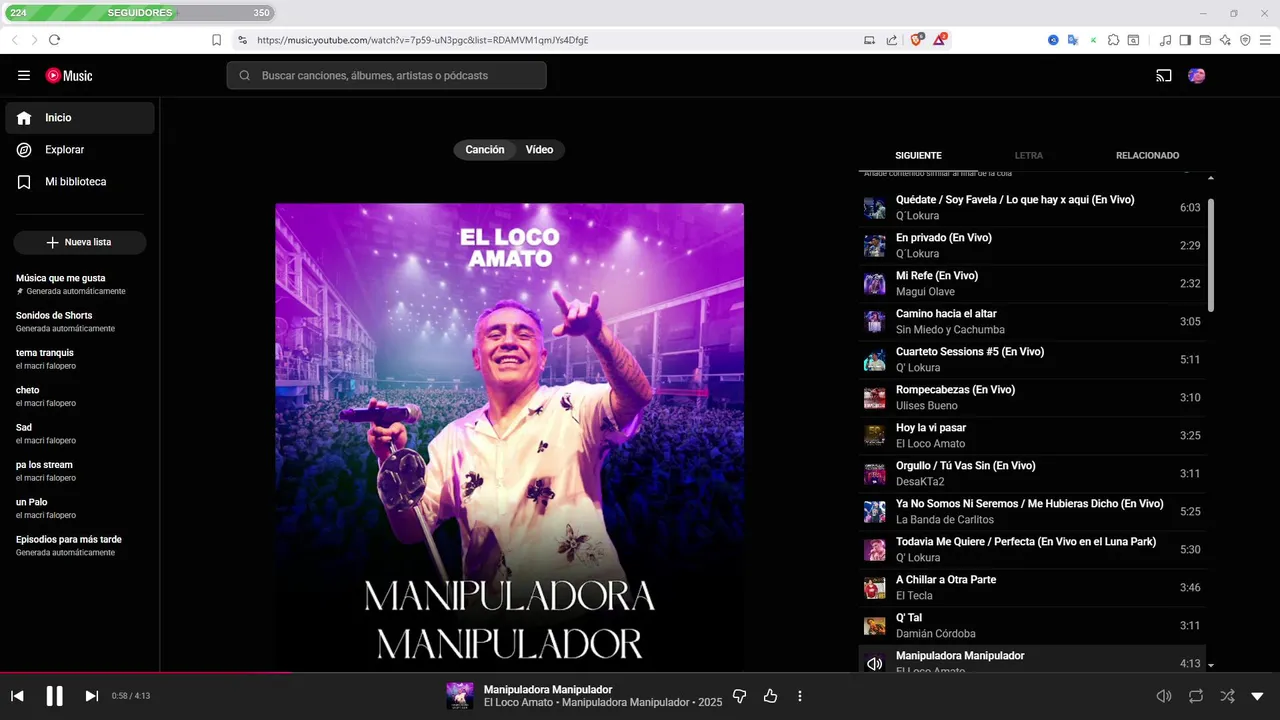This screenshot has height=720, width=1280.
Task: Play Hoy la vi pasar from queue
Action: 1032,436
